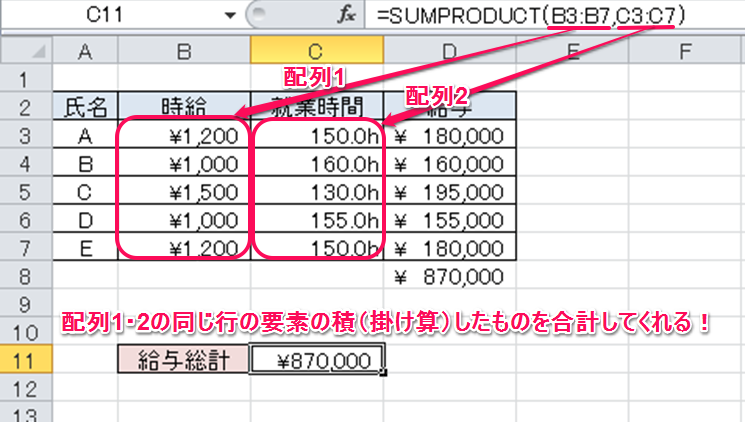Open the Name Box dropdown arrow
Viewport: 745px width, 422px height.
click(232, 17)
